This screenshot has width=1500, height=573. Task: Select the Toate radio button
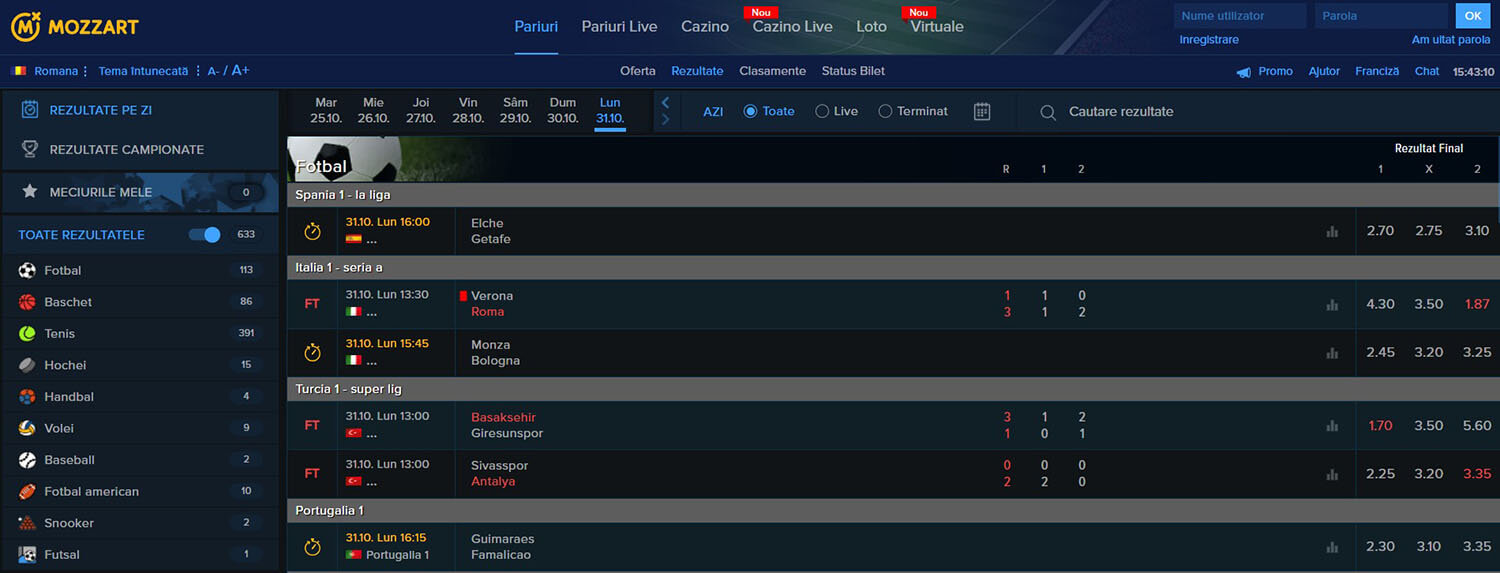750,111
